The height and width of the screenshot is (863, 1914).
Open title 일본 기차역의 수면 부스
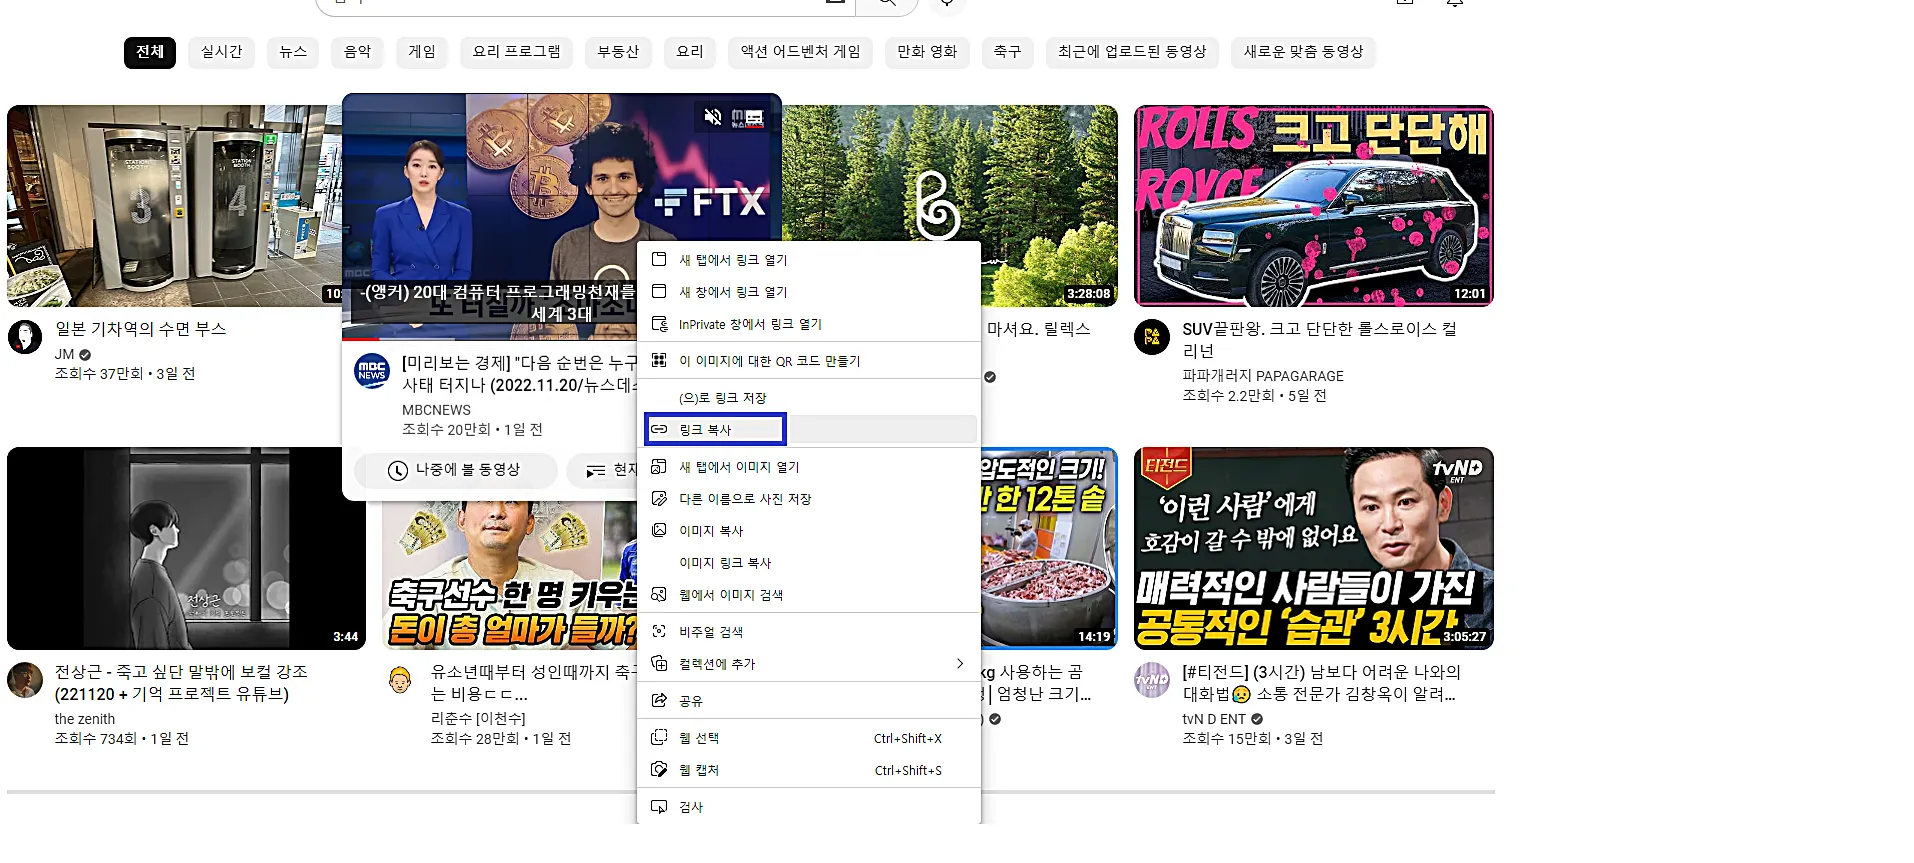tap(141, 329)
